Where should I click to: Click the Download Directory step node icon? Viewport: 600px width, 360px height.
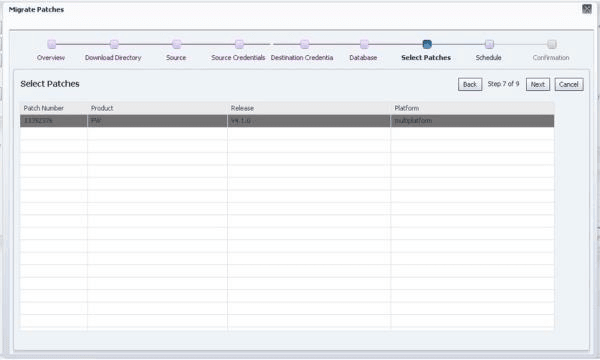point(114,44)
